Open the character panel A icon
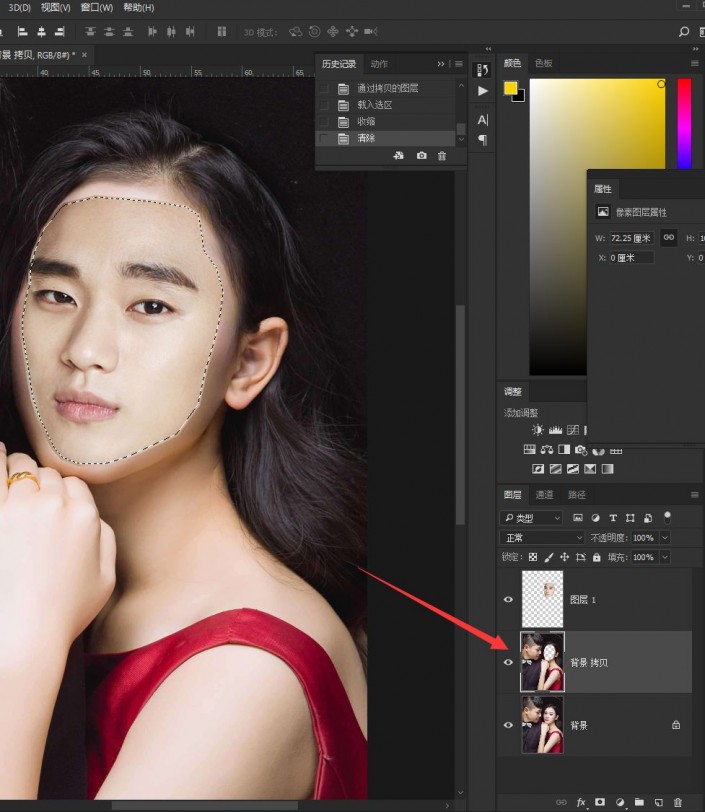The width and height of the screenshot is (705, 812). pyautogui.click(x=482, y=120)
